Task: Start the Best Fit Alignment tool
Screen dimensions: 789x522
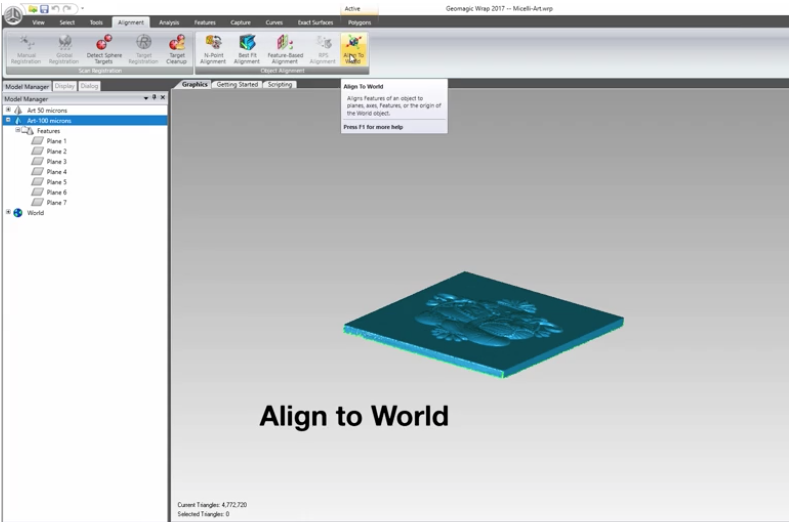Action: tap(247, 49)
